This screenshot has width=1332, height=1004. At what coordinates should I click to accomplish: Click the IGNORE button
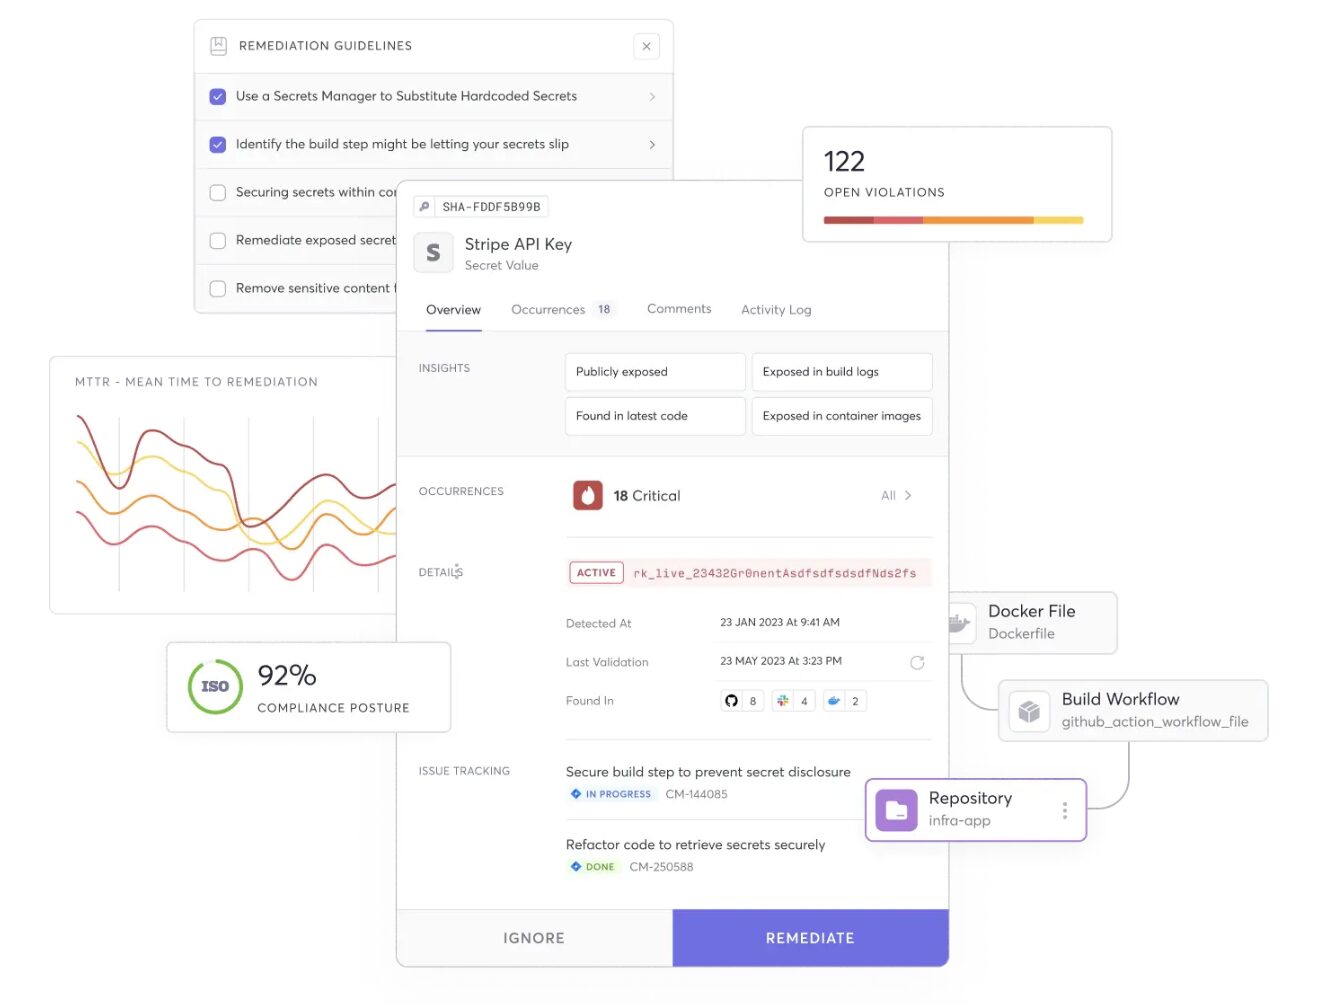tap(534, 938)
